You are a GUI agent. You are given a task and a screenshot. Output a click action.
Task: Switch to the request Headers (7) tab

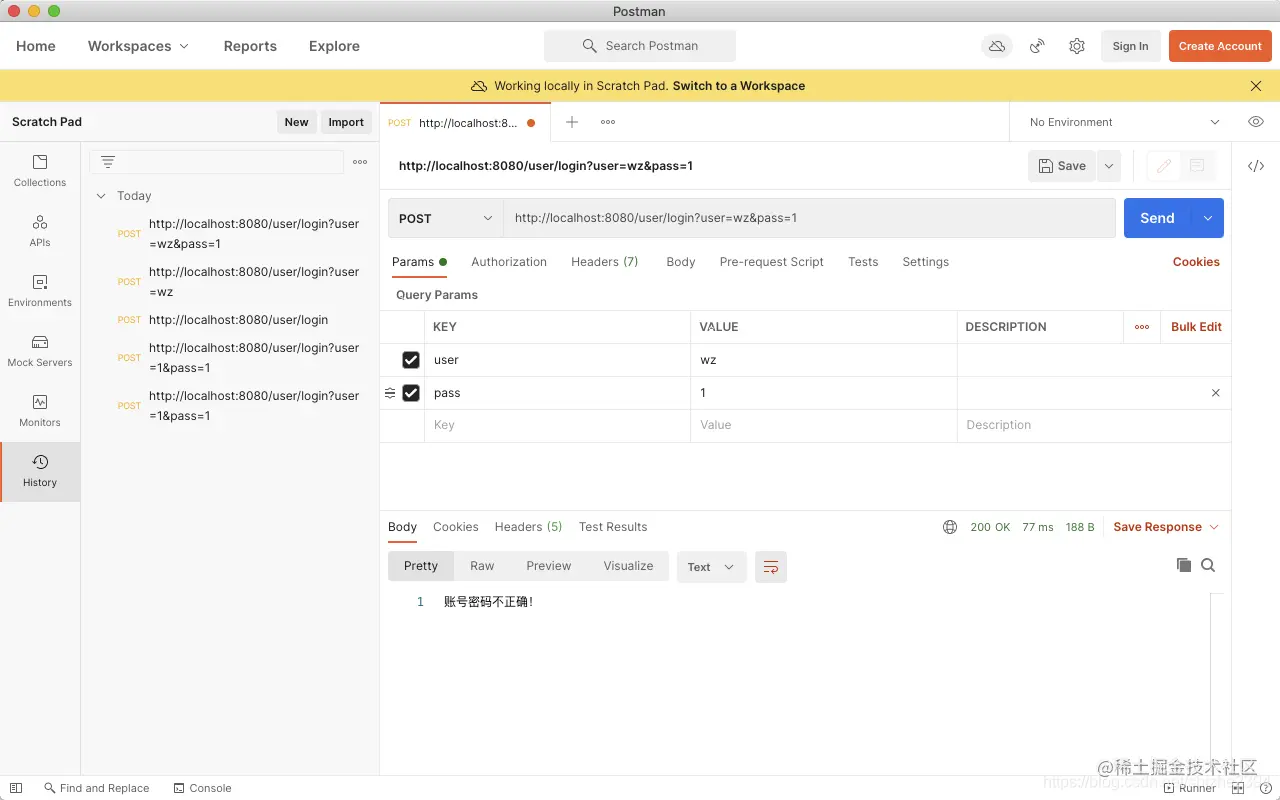[605, 262]
